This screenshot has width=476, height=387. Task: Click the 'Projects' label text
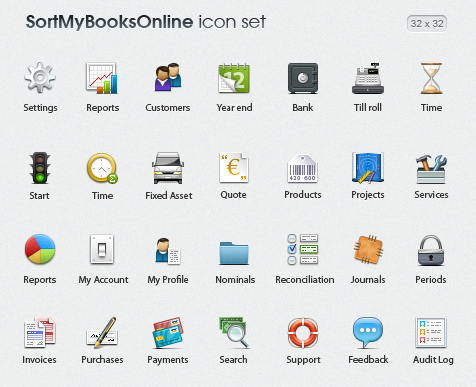click(368, 195)
